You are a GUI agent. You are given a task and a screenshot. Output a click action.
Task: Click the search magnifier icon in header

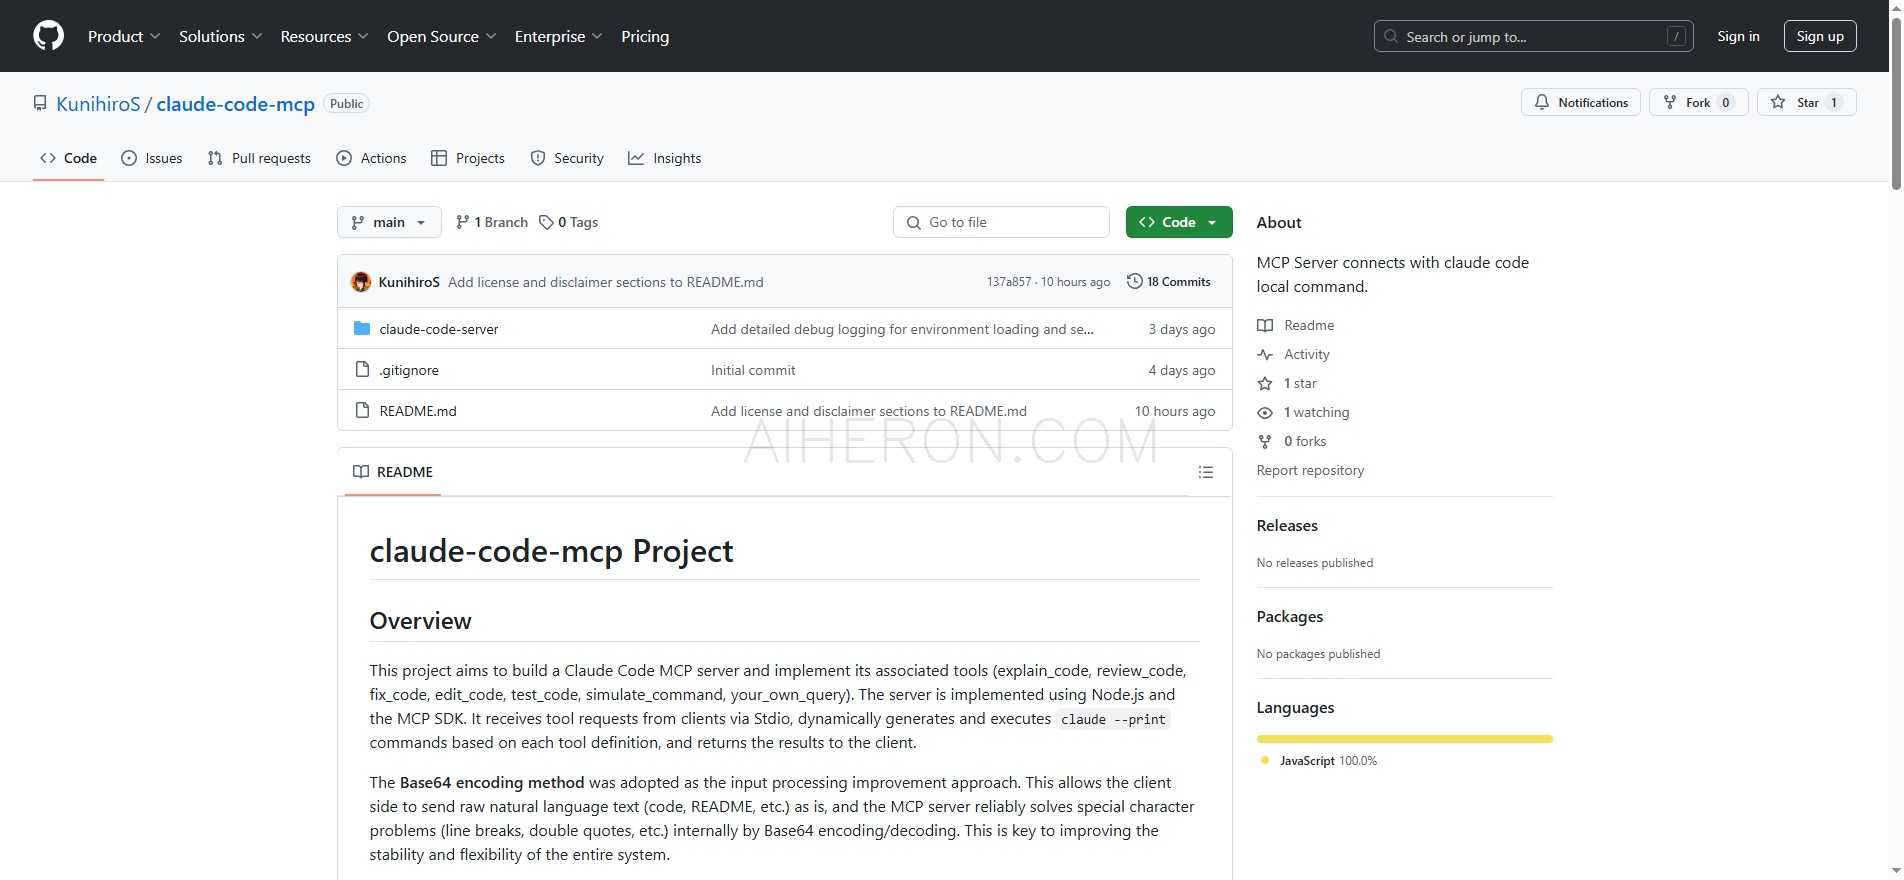click(1391, 36)
